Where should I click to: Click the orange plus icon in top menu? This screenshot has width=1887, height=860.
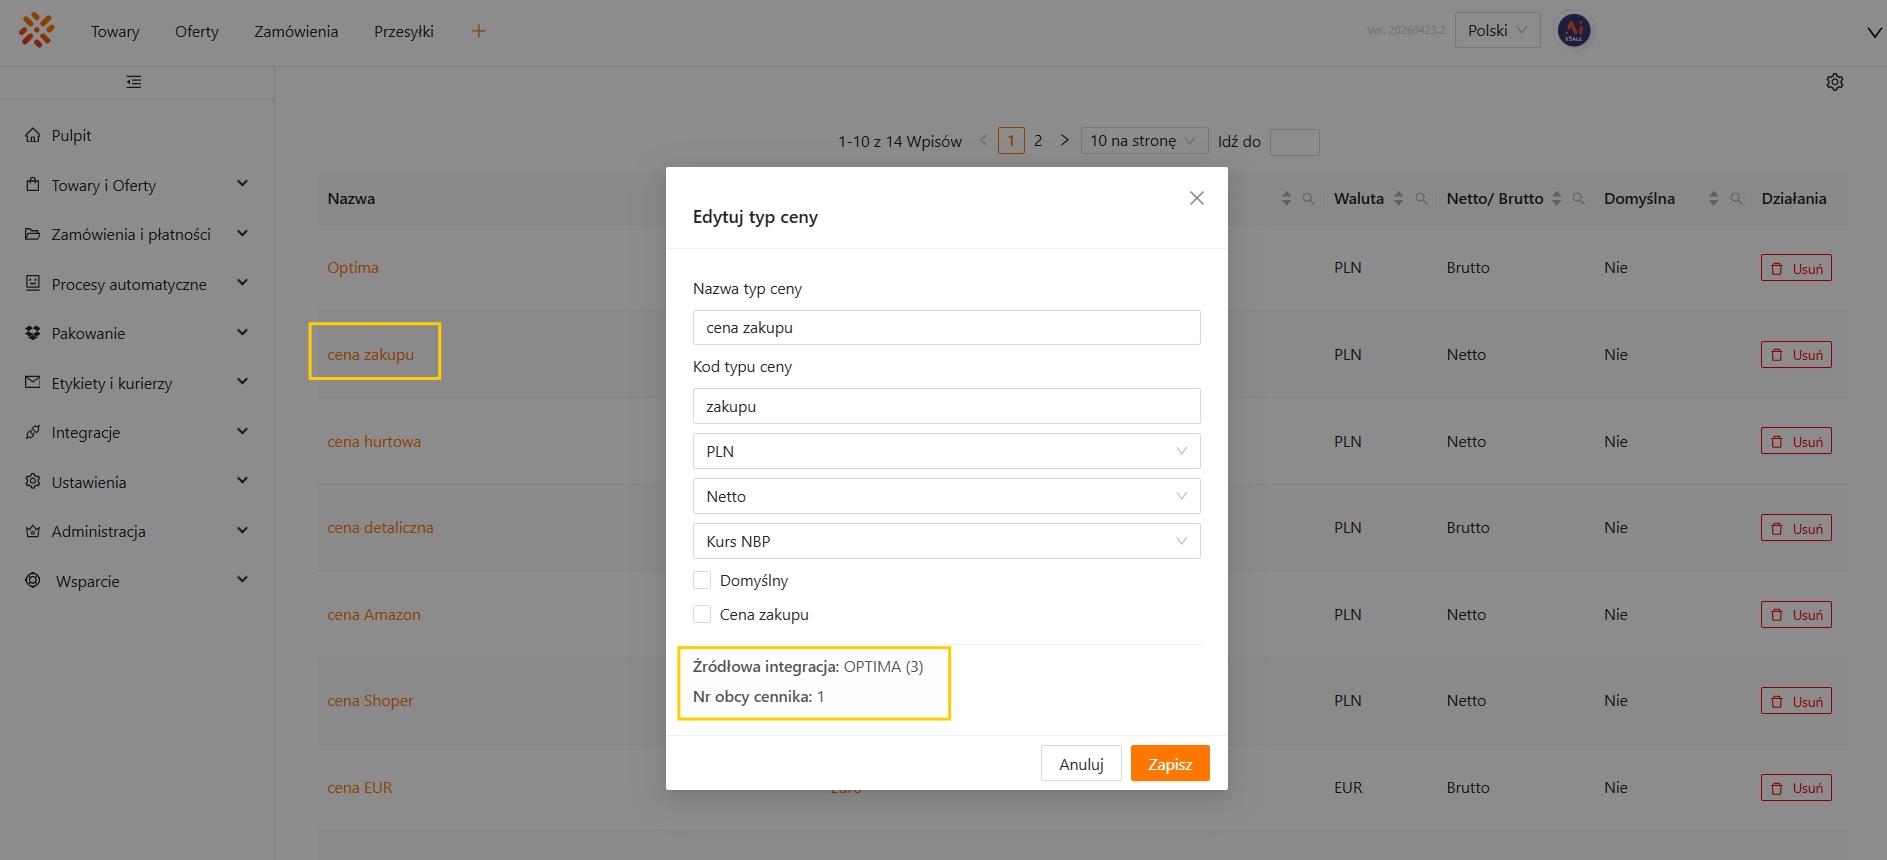478,31
